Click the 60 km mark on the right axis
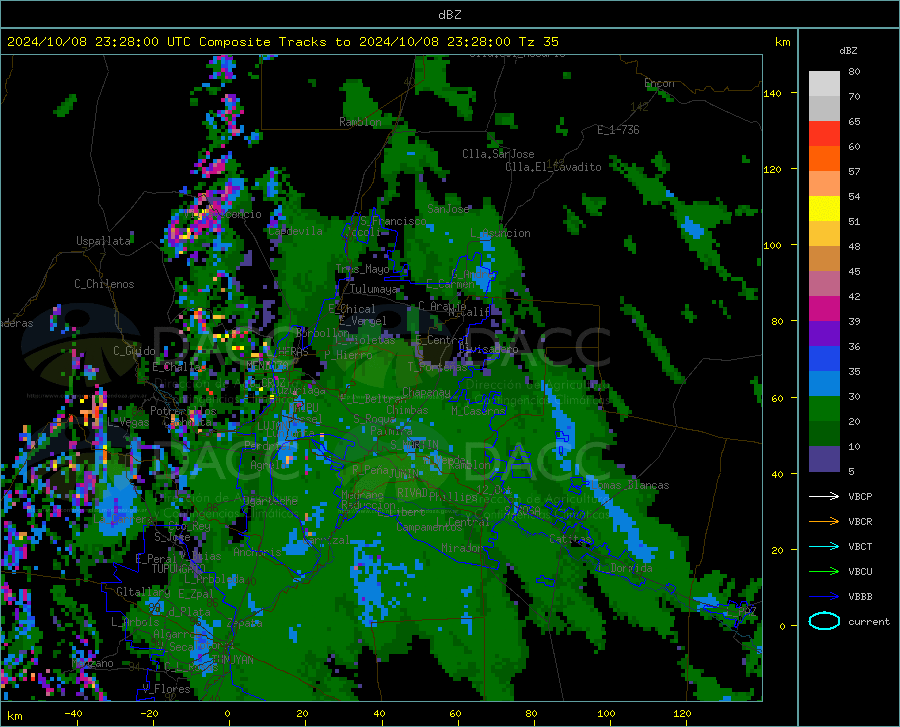900x727 pixels. 777,398
